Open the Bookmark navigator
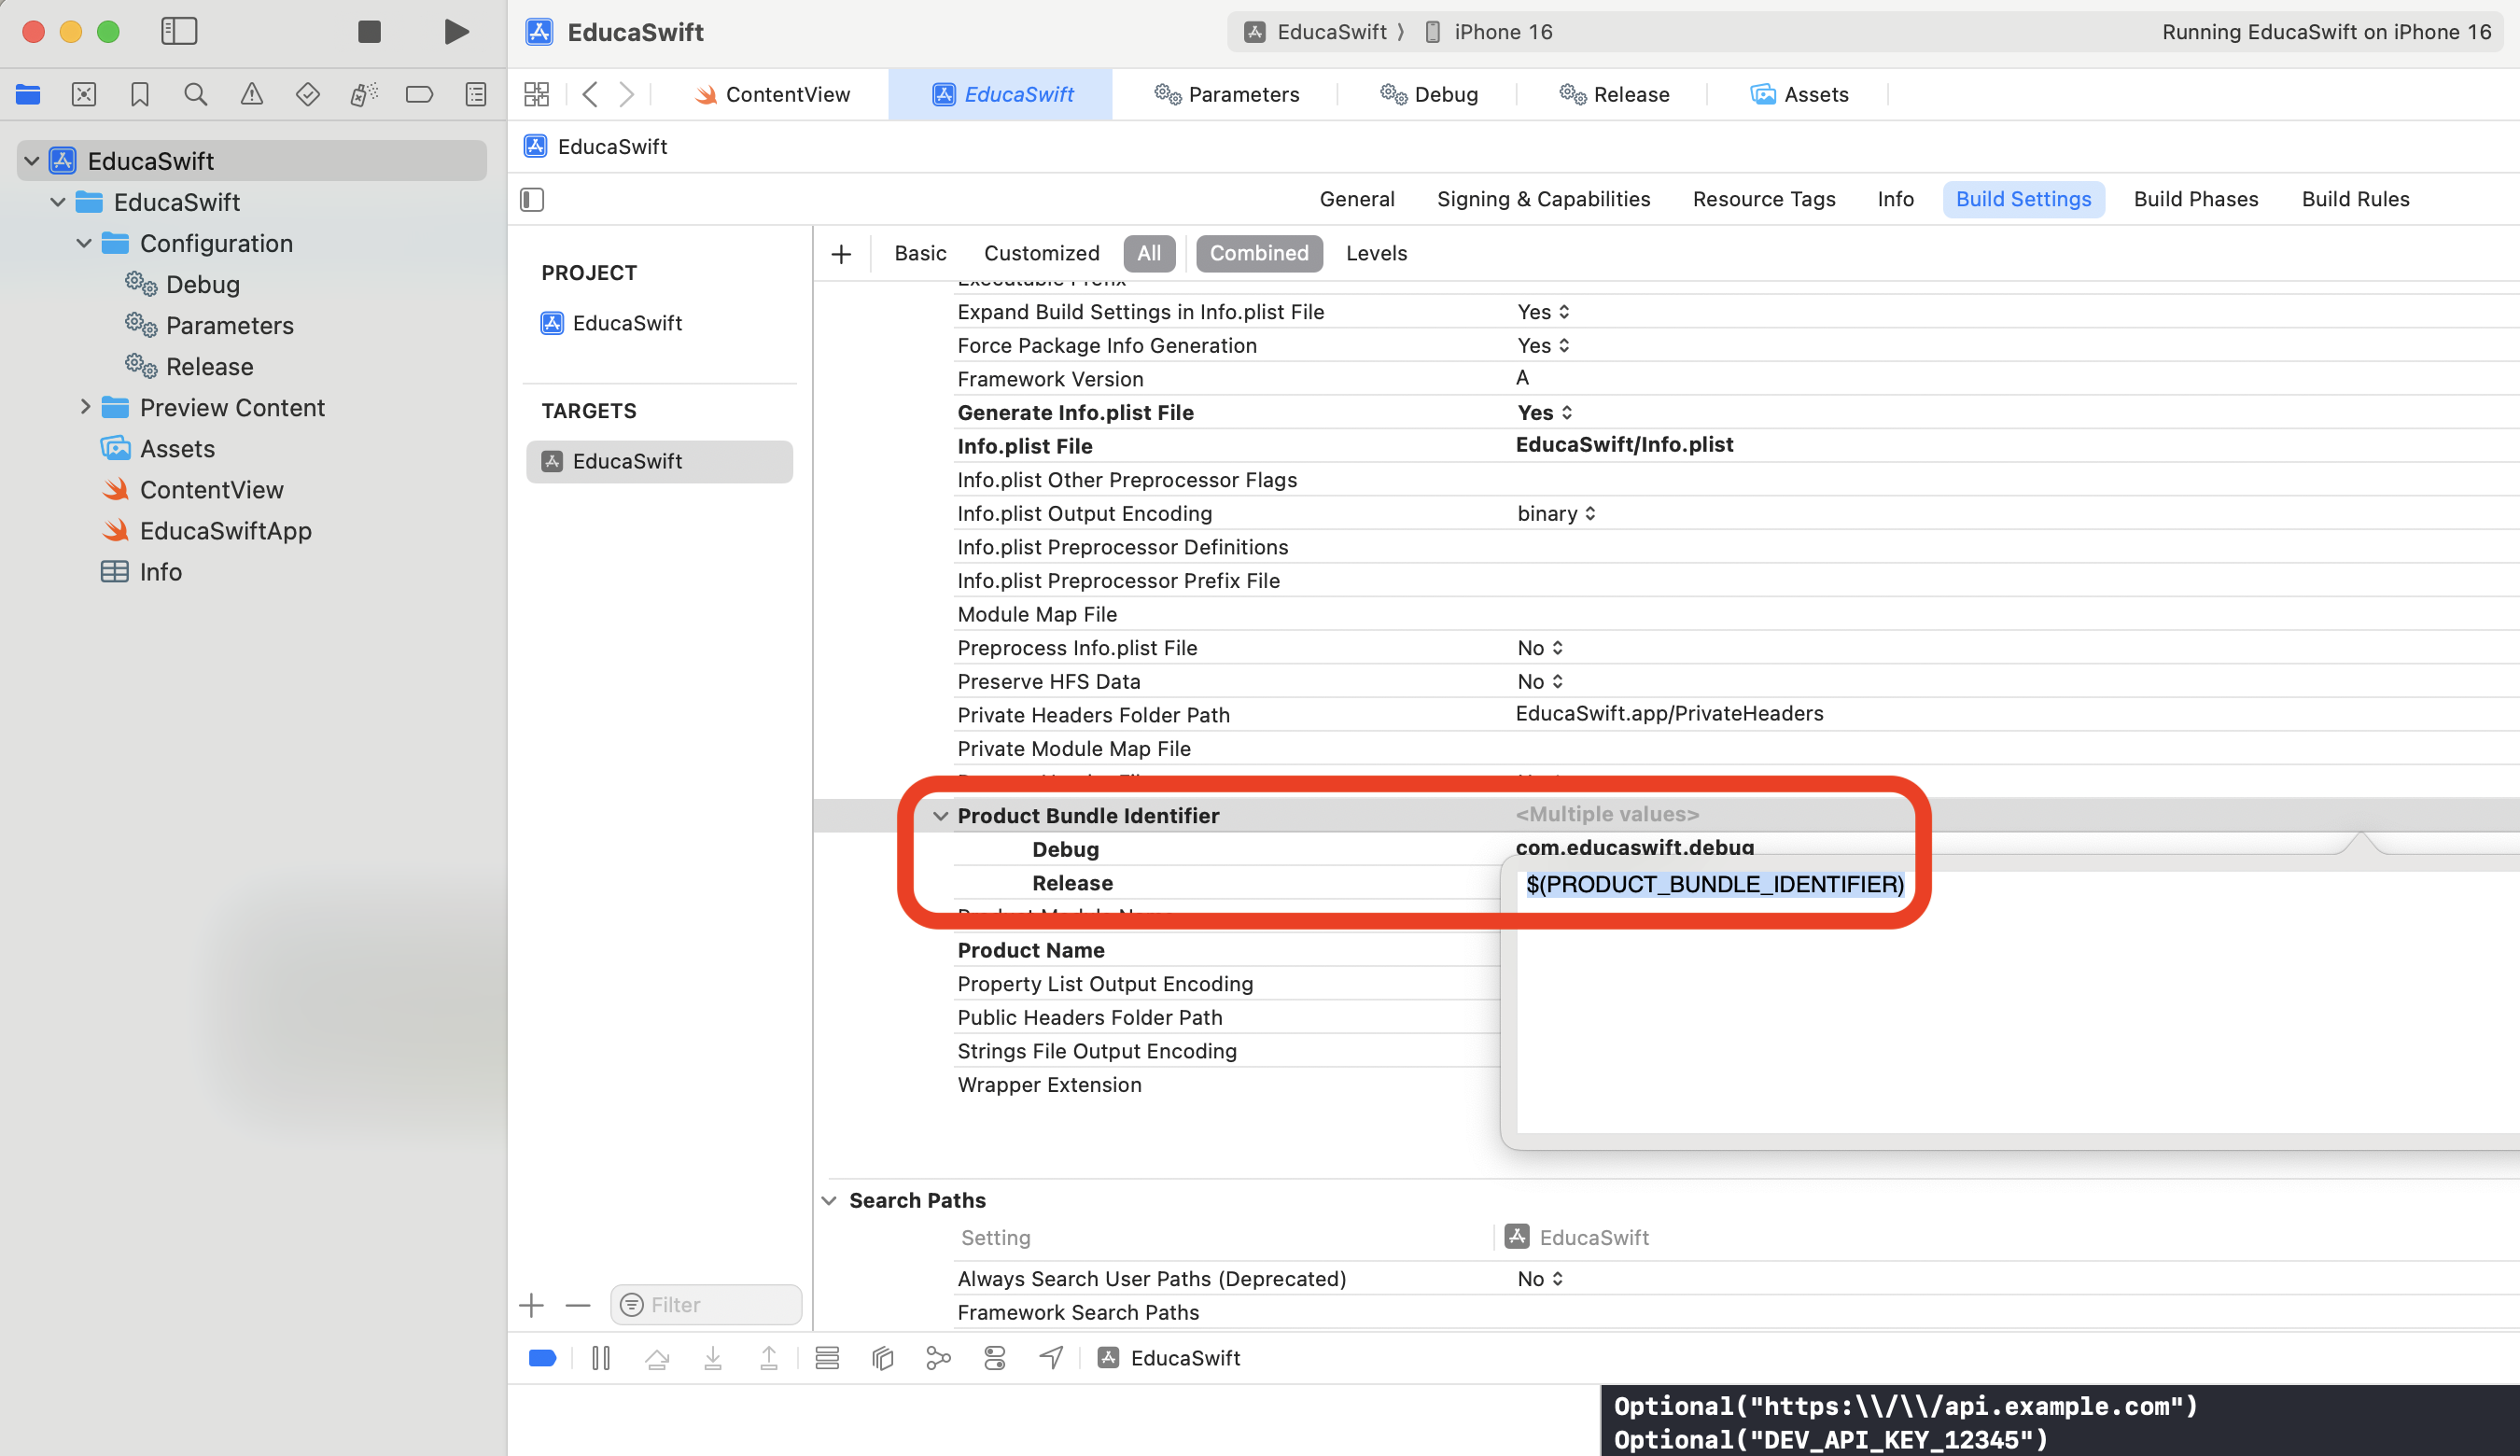The image size is (2520, 1456). pyautogui.click(x=140, y=95)
